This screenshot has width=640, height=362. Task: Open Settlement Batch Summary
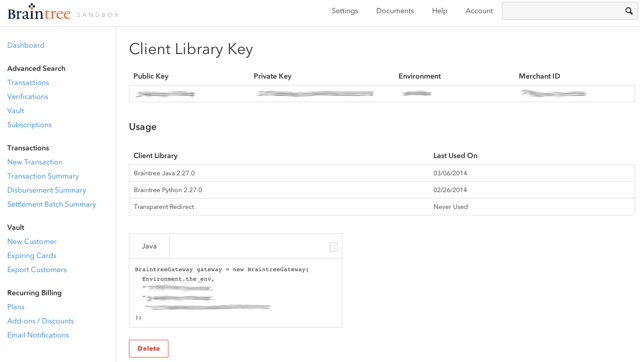(x=51, y=204)
